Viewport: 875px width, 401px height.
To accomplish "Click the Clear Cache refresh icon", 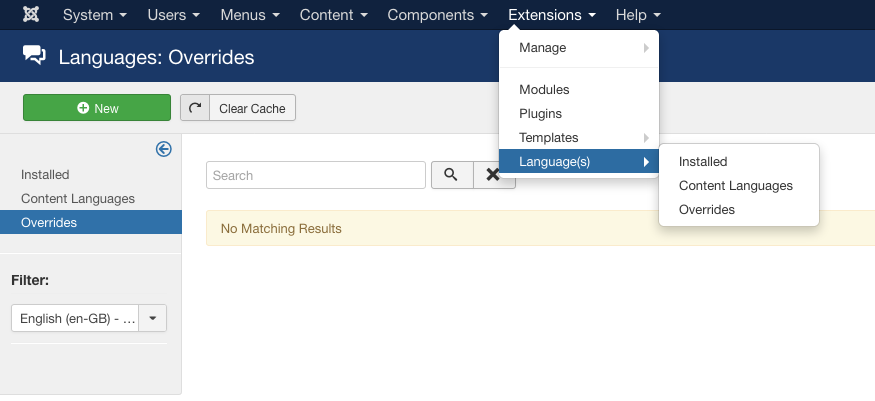I will pos(195,108).
